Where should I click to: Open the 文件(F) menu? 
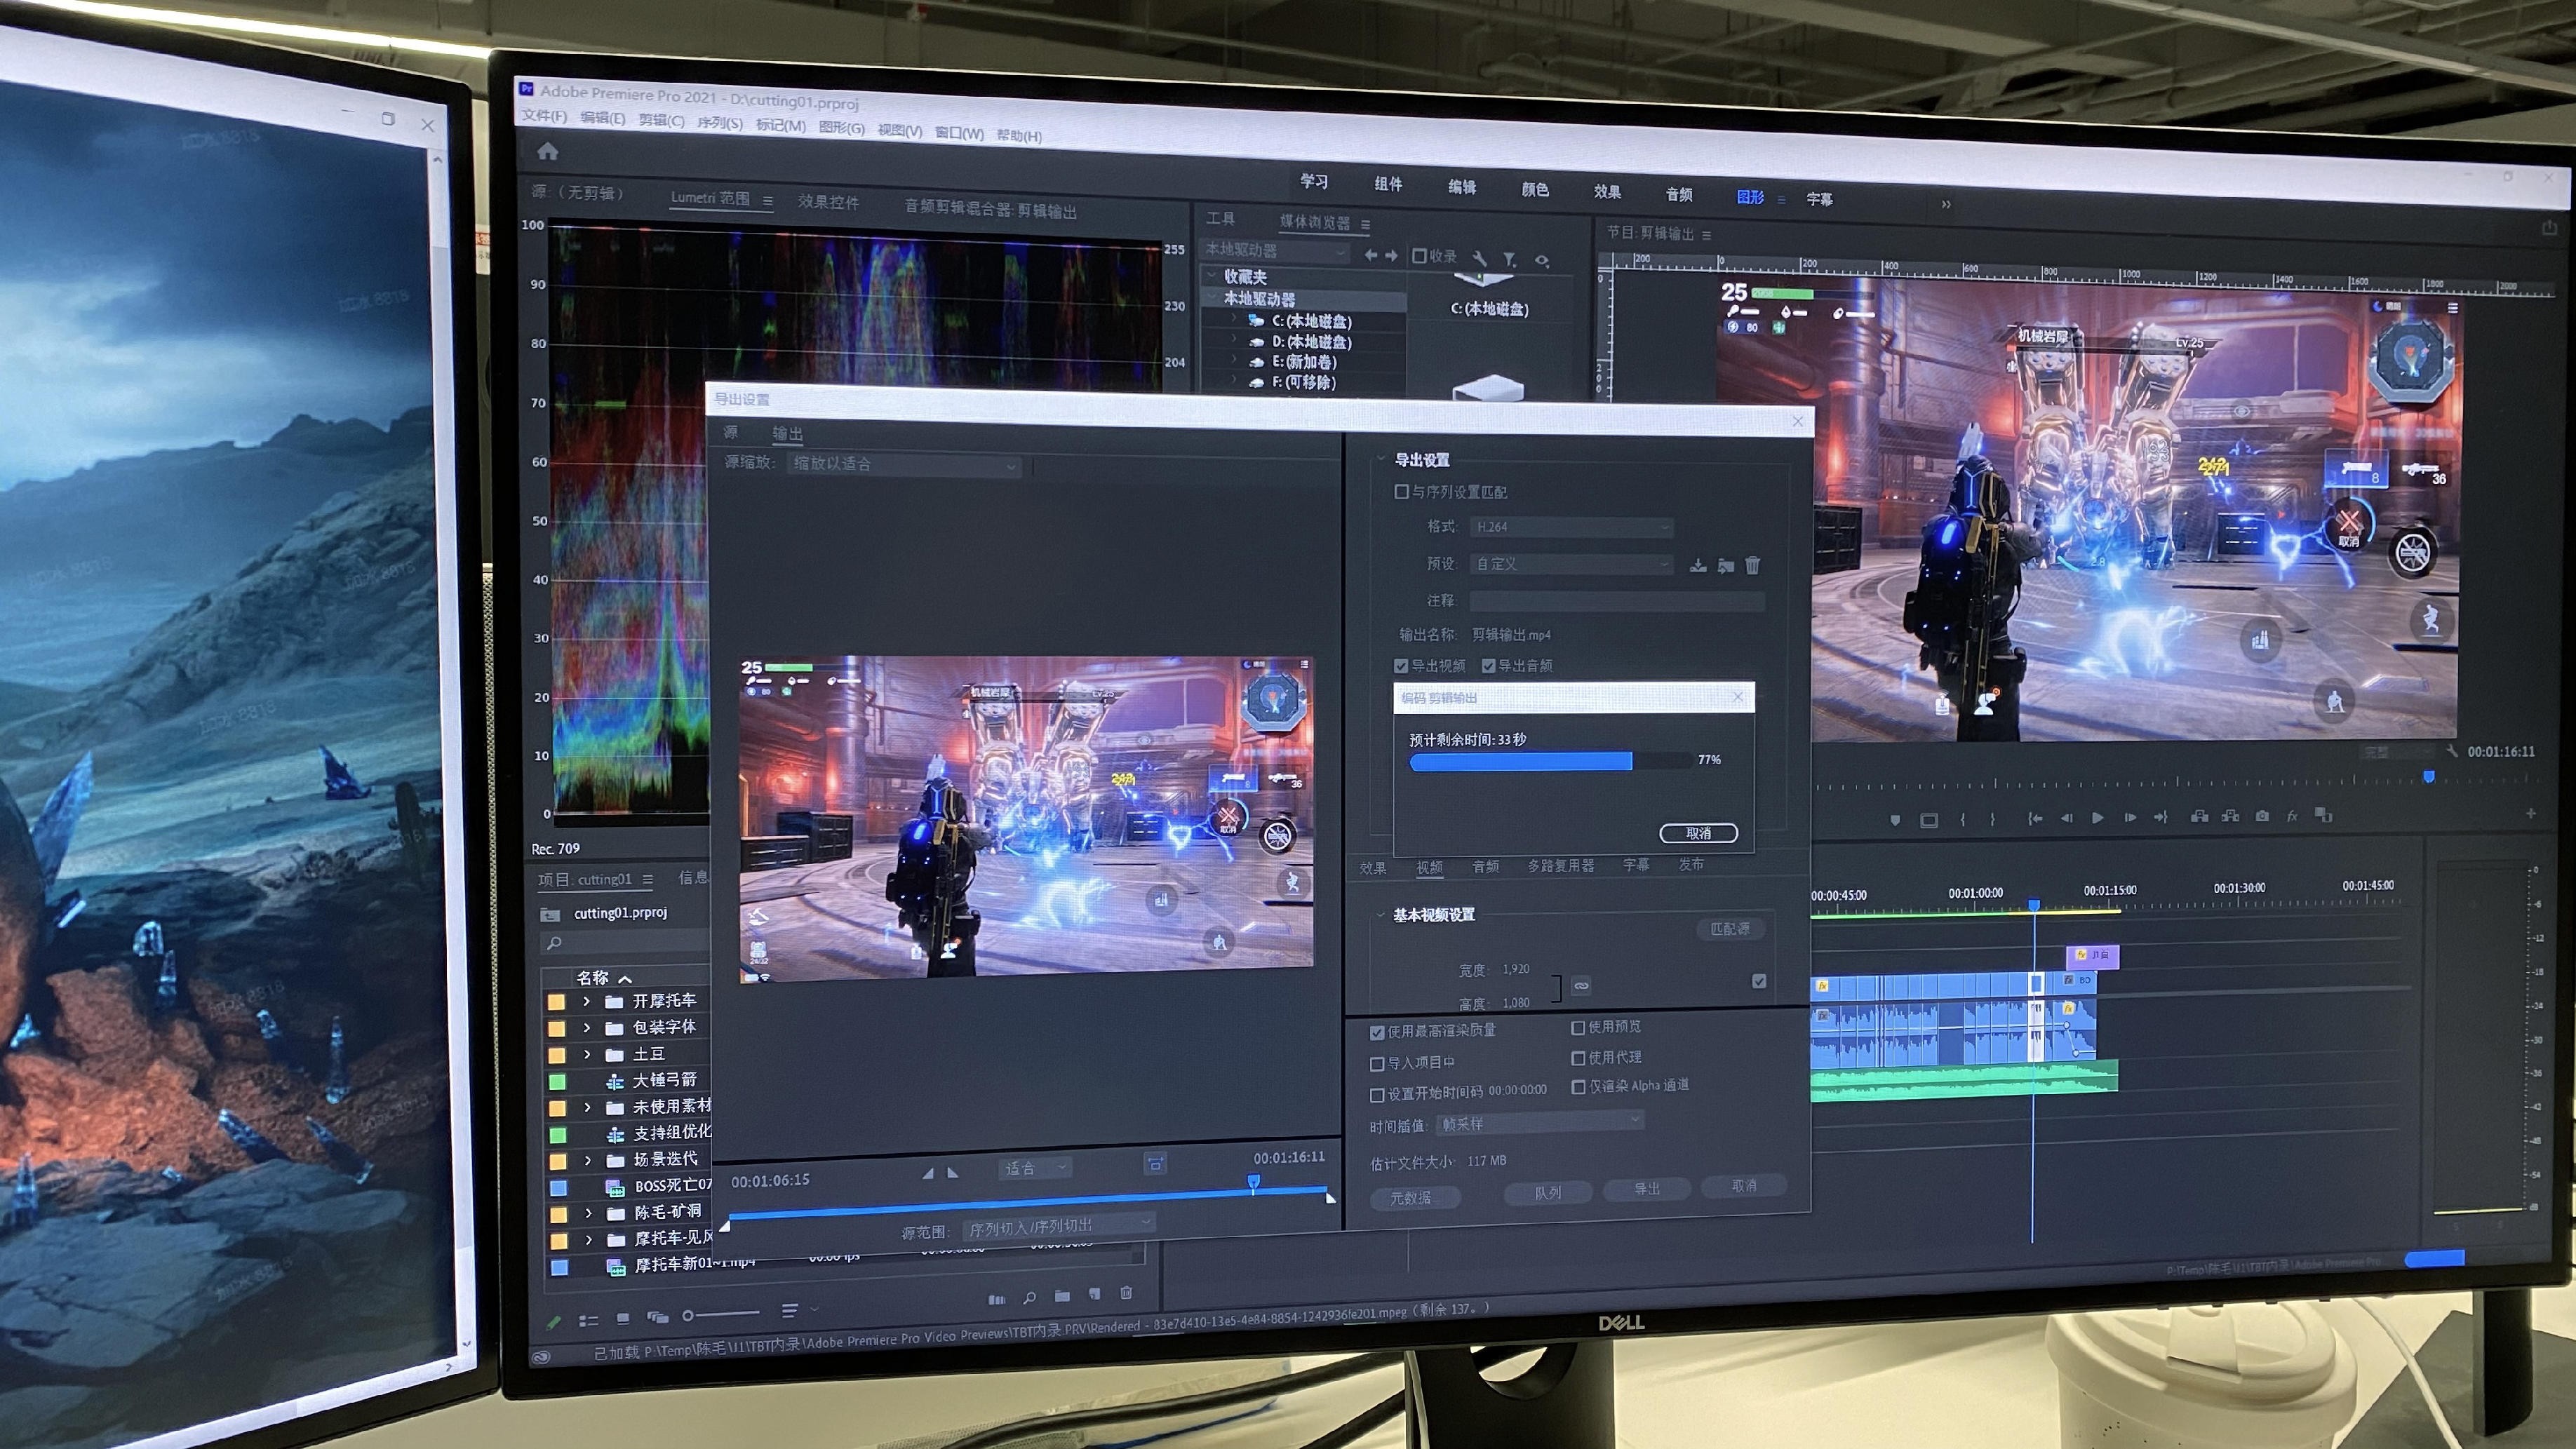click(x=544, y=116)
